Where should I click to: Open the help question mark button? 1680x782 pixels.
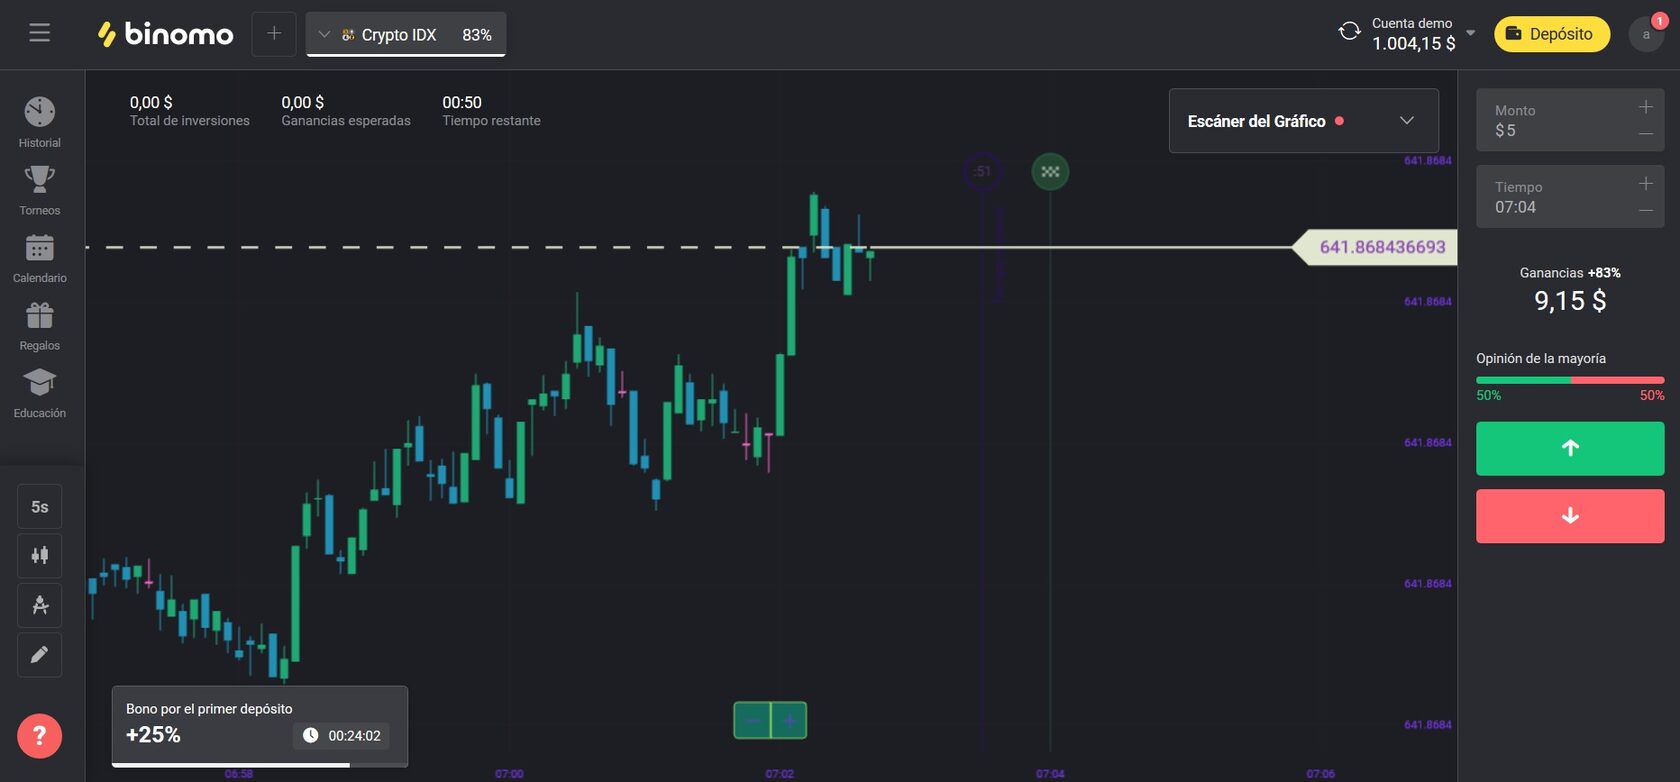(40, 736)
